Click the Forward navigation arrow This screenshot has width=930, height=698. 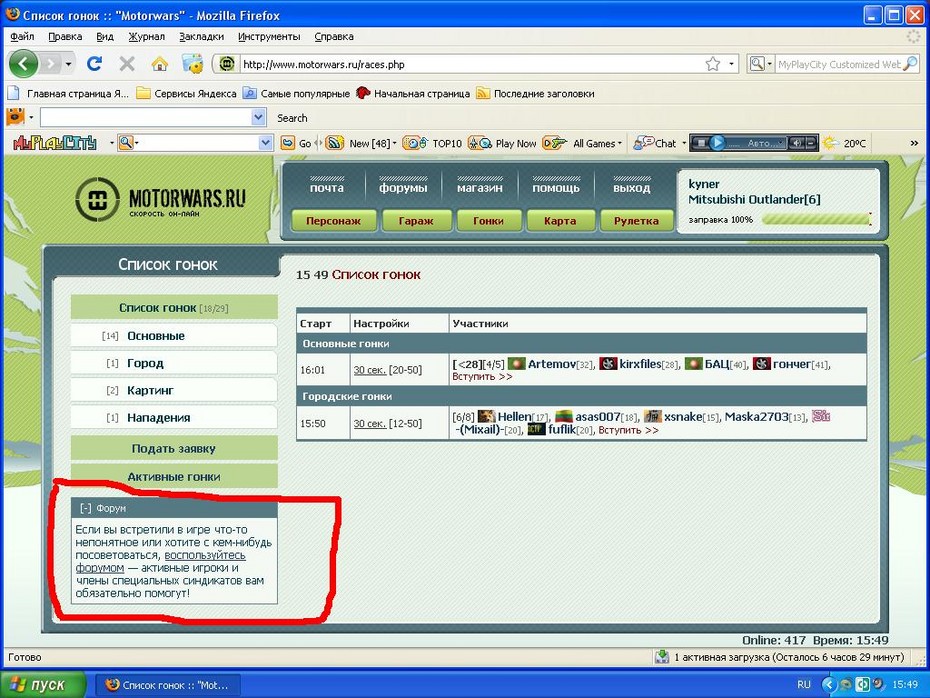[x=52, y=63]
